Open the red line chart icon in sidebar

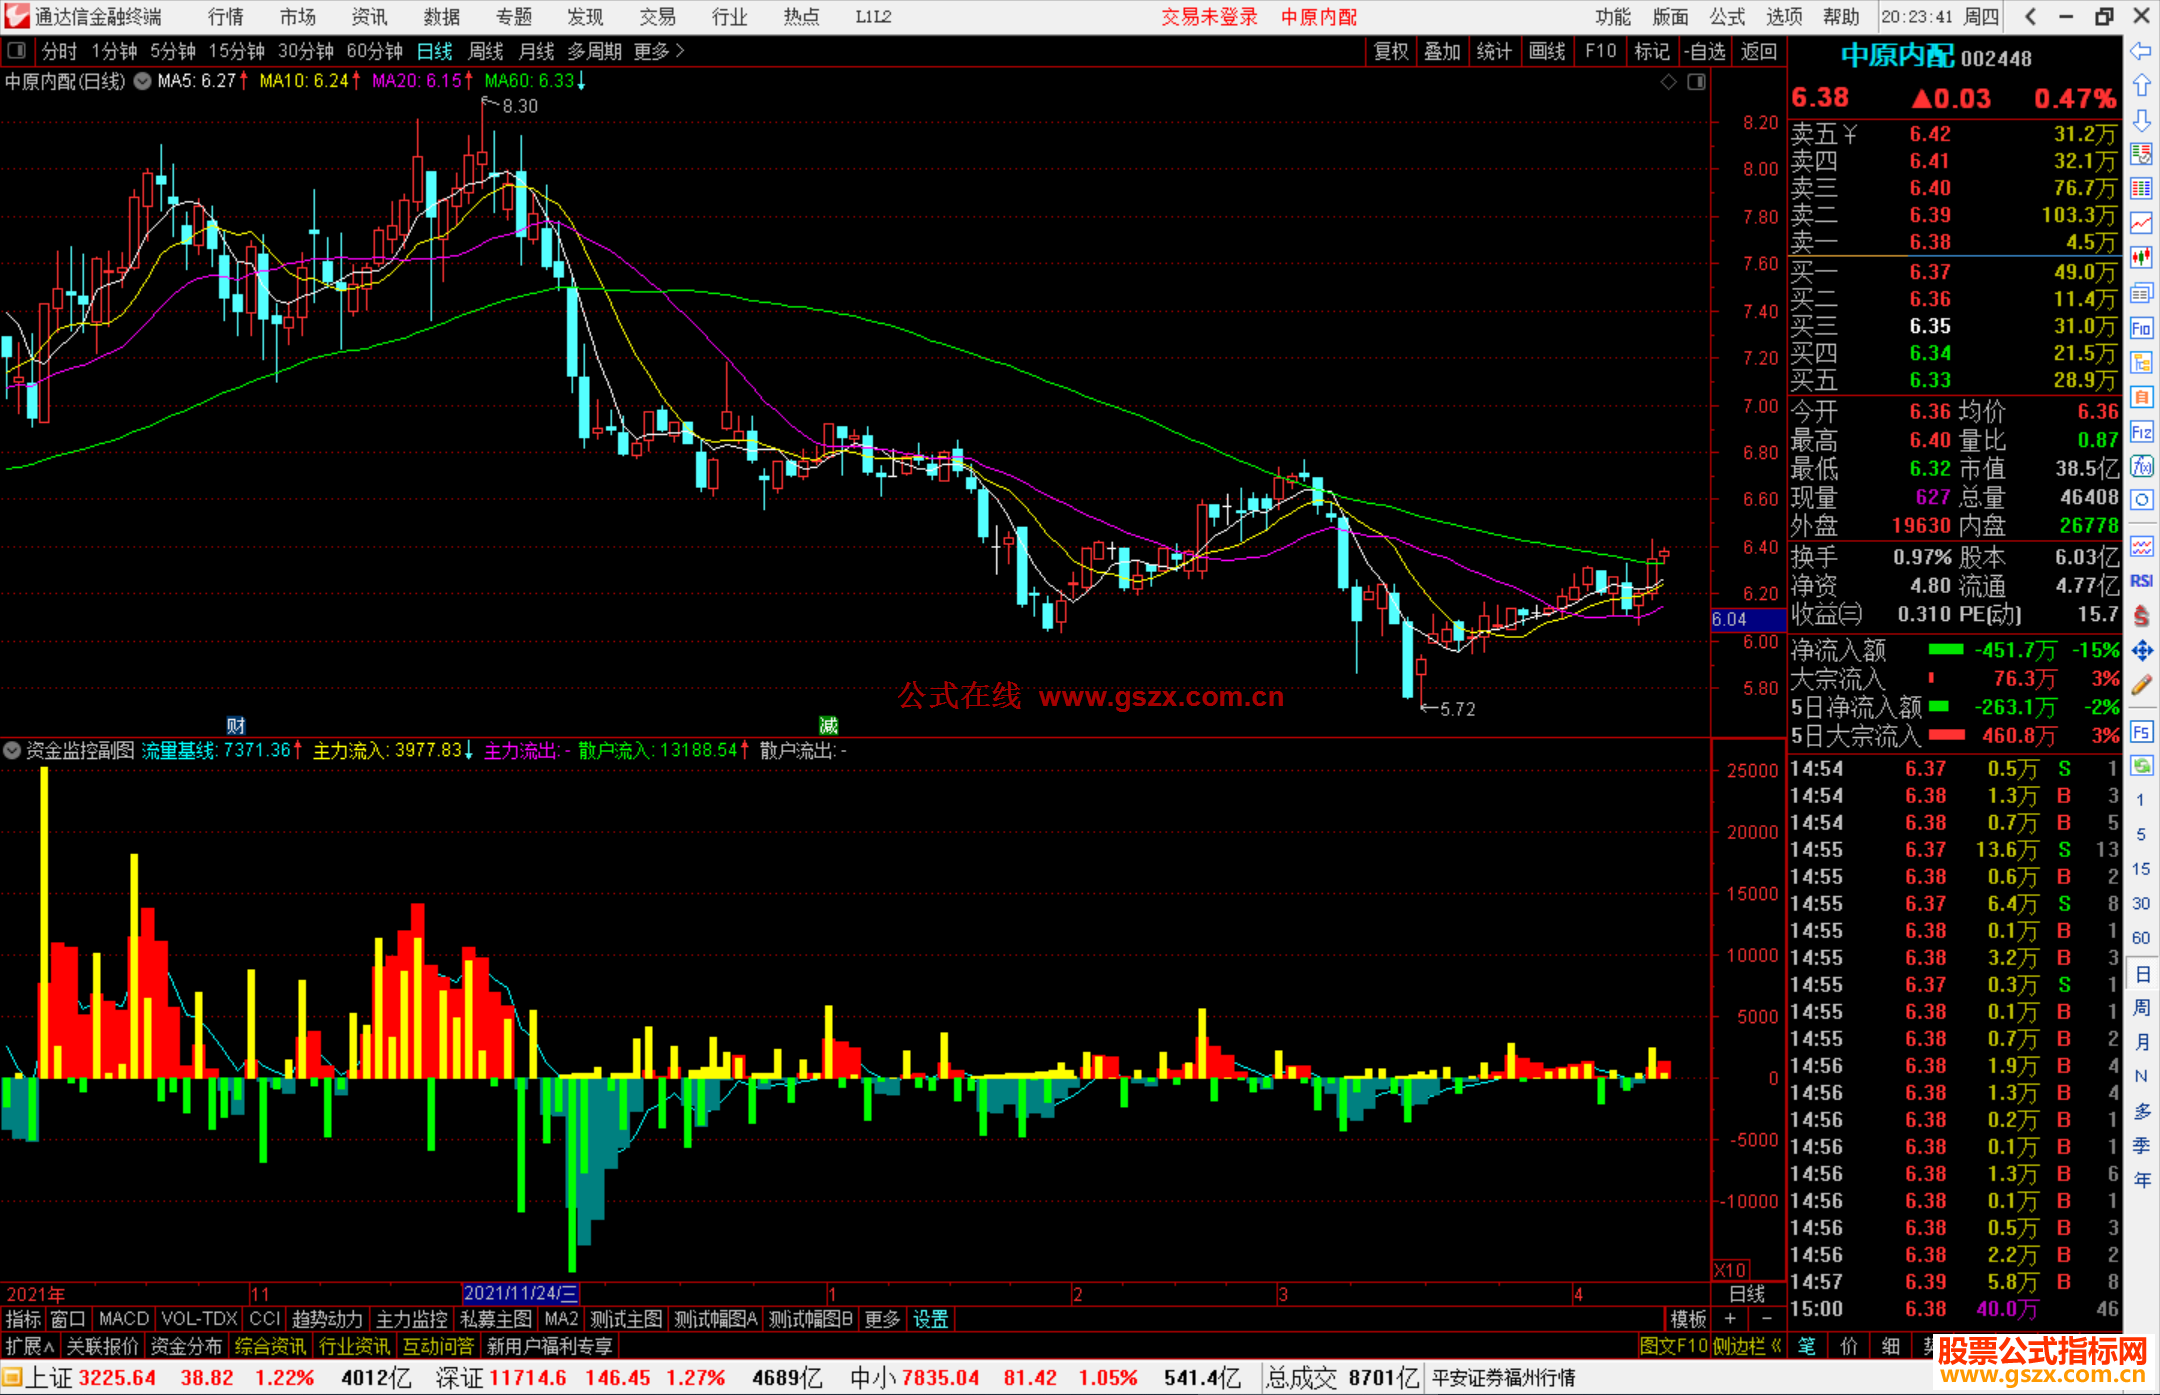pyautogui.click(x=2141, y=223)
